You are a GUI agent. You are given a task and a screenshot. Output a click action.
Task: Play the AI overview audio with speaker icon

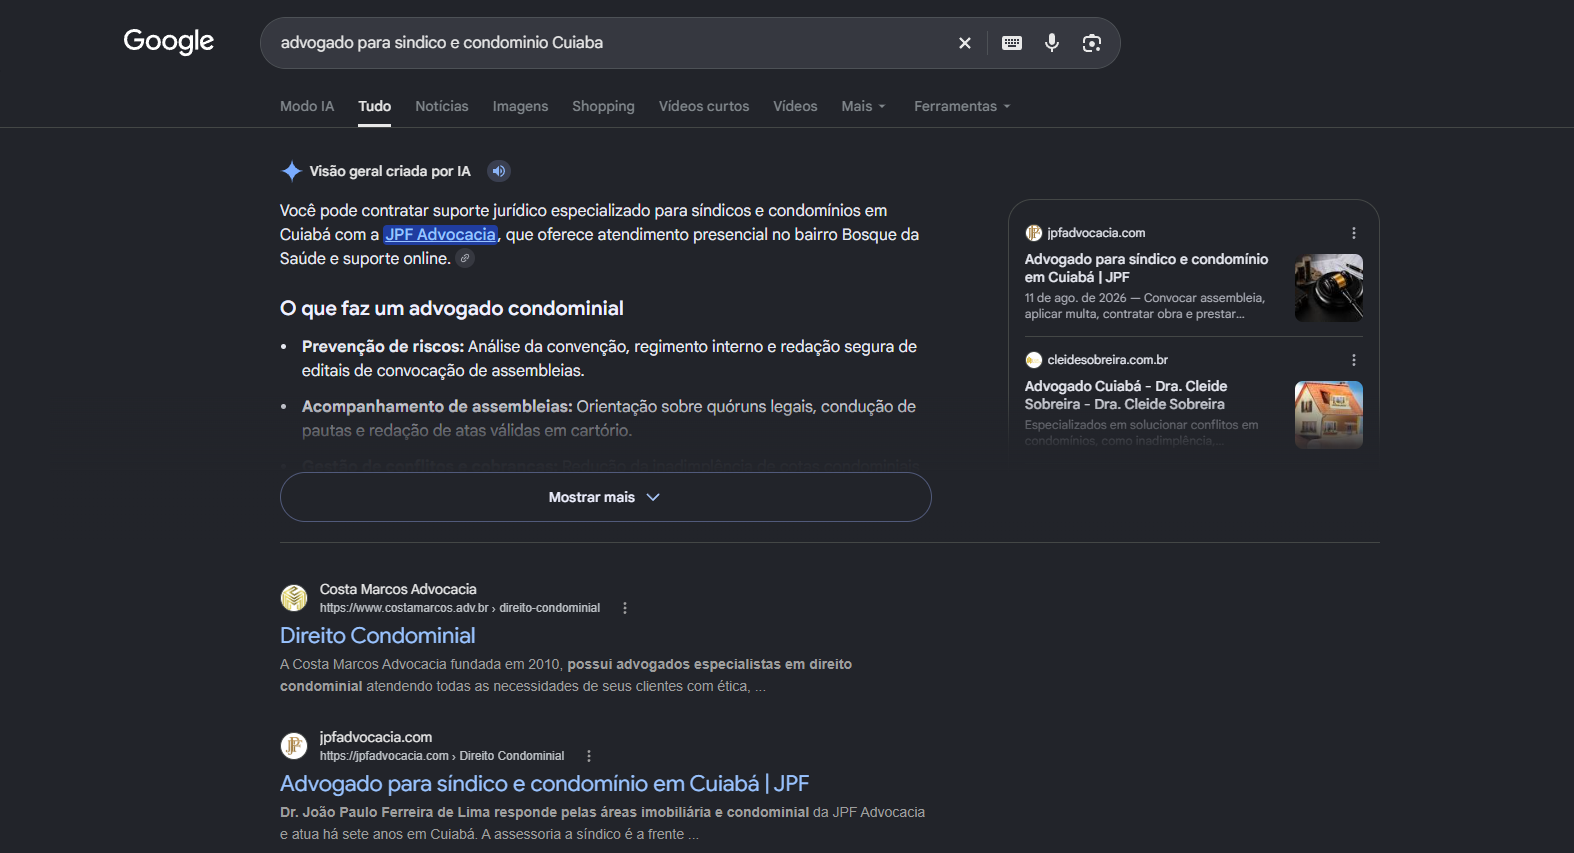pos(499,171)
